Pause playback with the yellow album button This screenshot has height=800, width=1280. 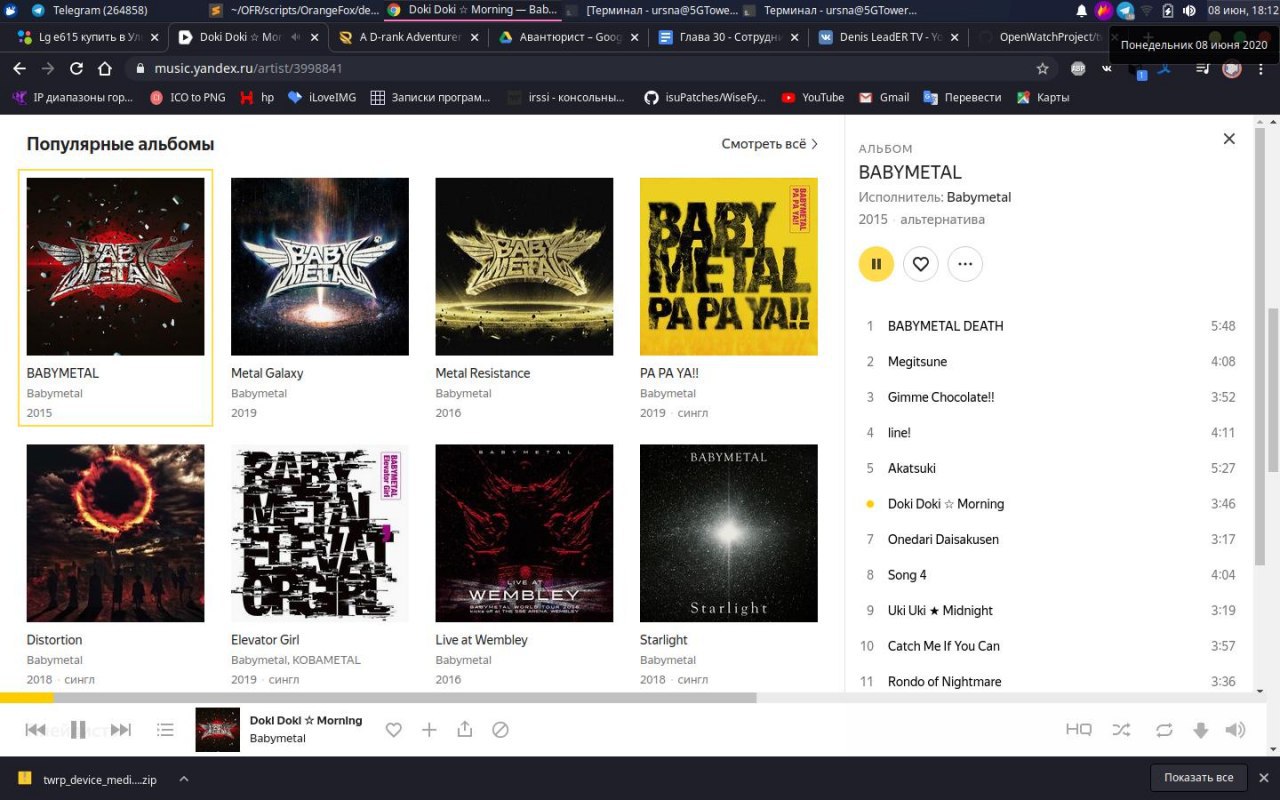point(876,264)
